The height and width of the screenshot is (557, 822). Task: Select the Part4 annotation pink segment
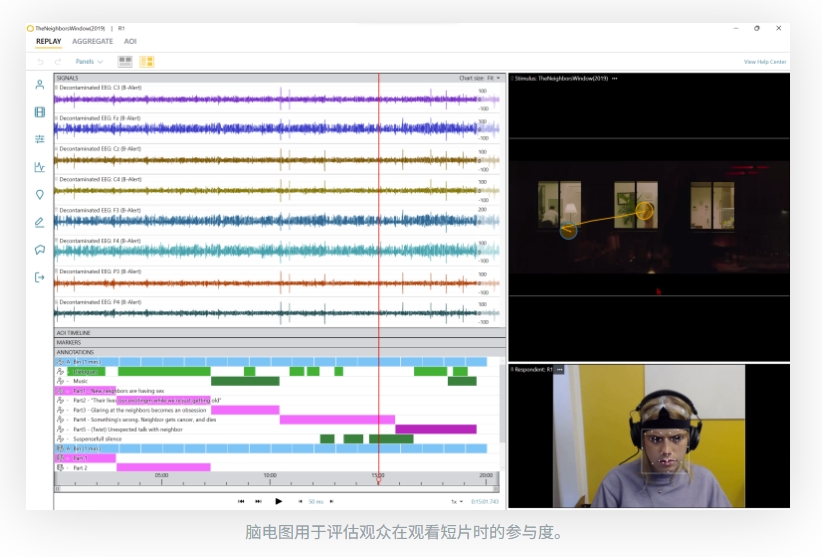(x=336, y=419)
